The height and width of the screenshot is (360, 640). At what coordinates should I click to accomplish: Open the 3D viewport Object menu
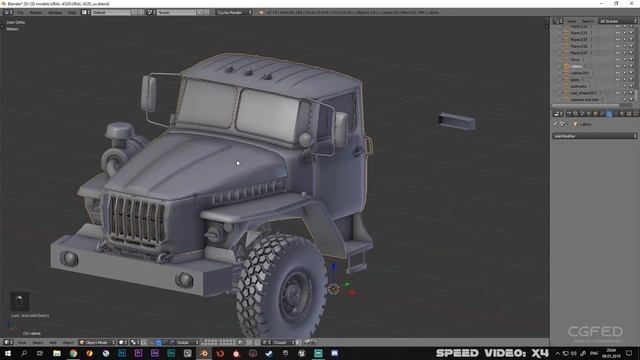[68, 342]
